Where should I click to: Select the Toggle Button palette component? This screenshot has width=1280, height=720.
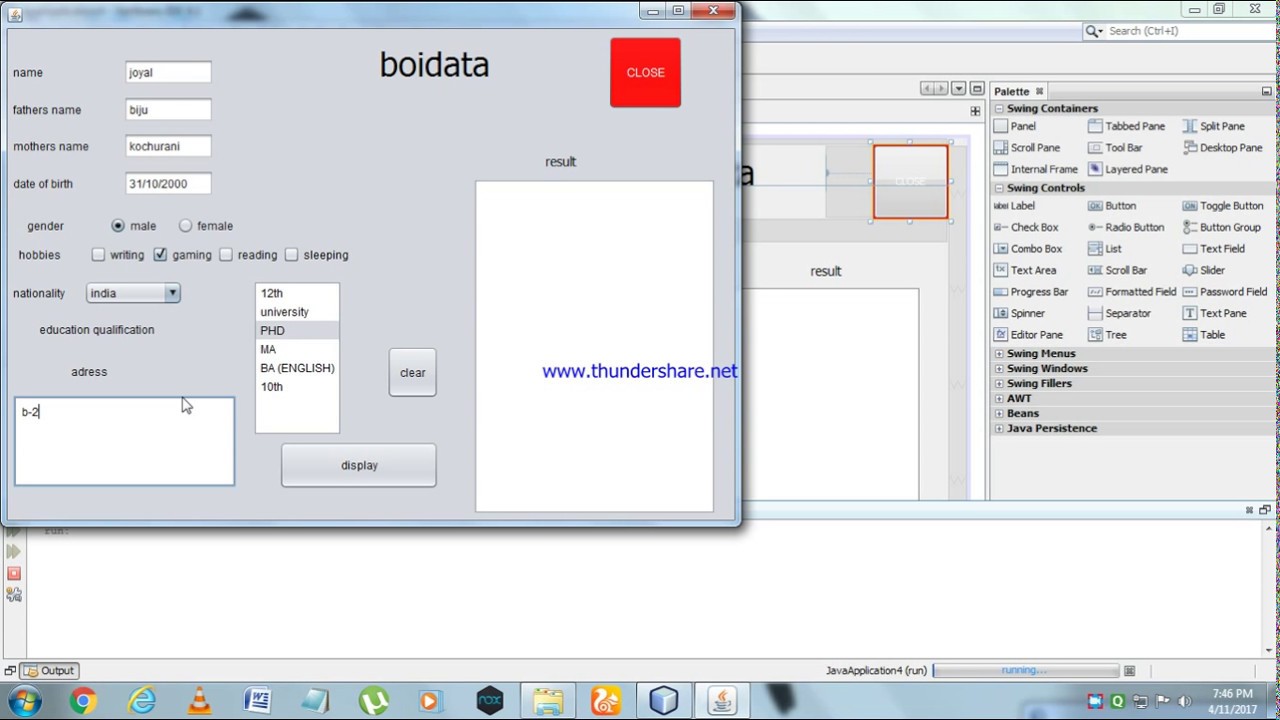pyautogui.click(x=1223, y=206)
